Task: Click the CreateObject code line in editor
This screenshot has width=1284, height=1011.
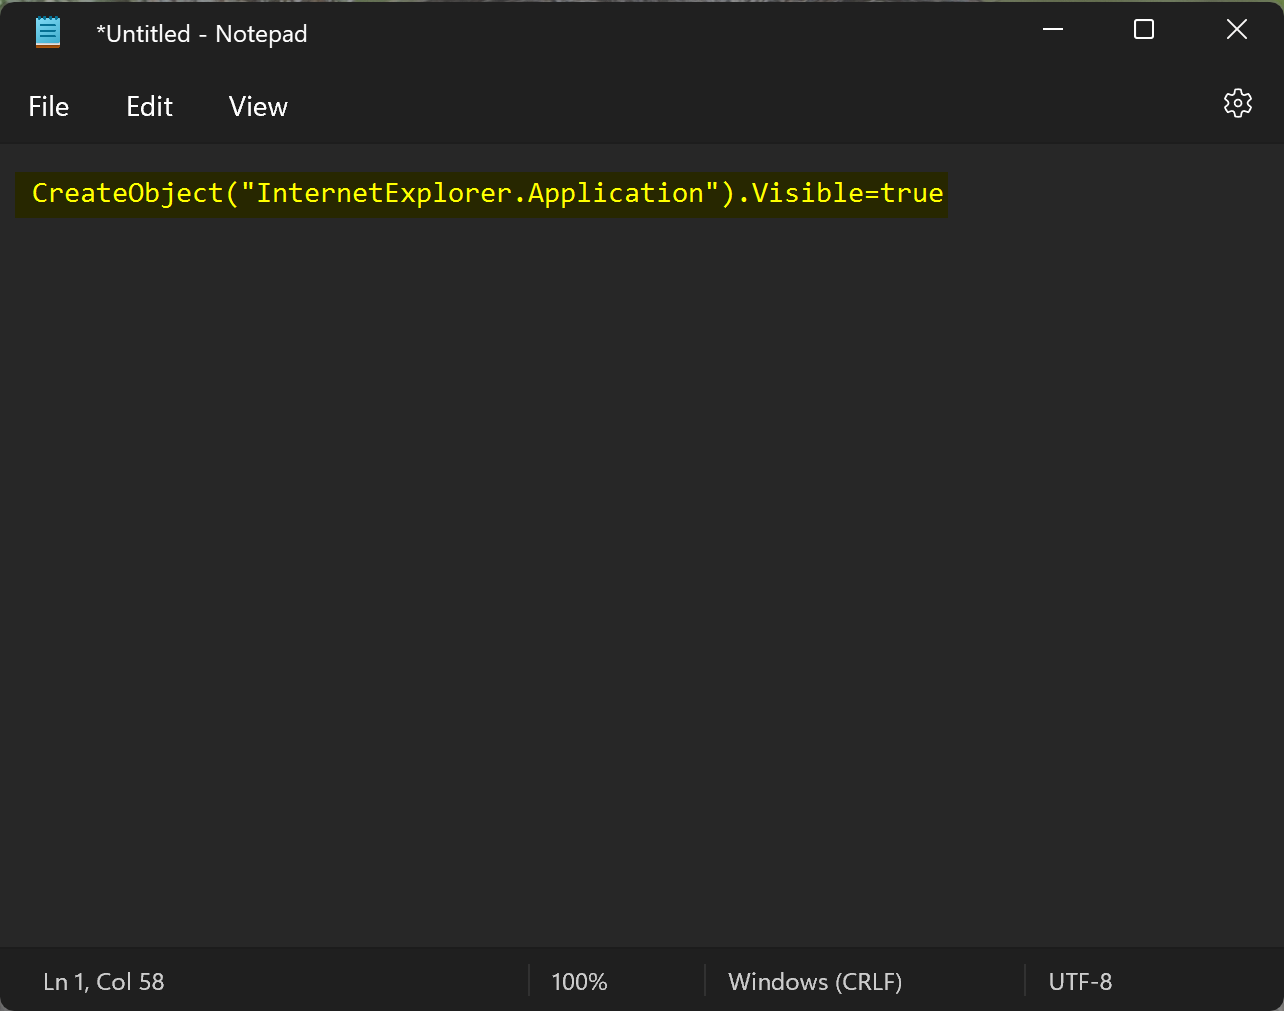Action: 487,193
